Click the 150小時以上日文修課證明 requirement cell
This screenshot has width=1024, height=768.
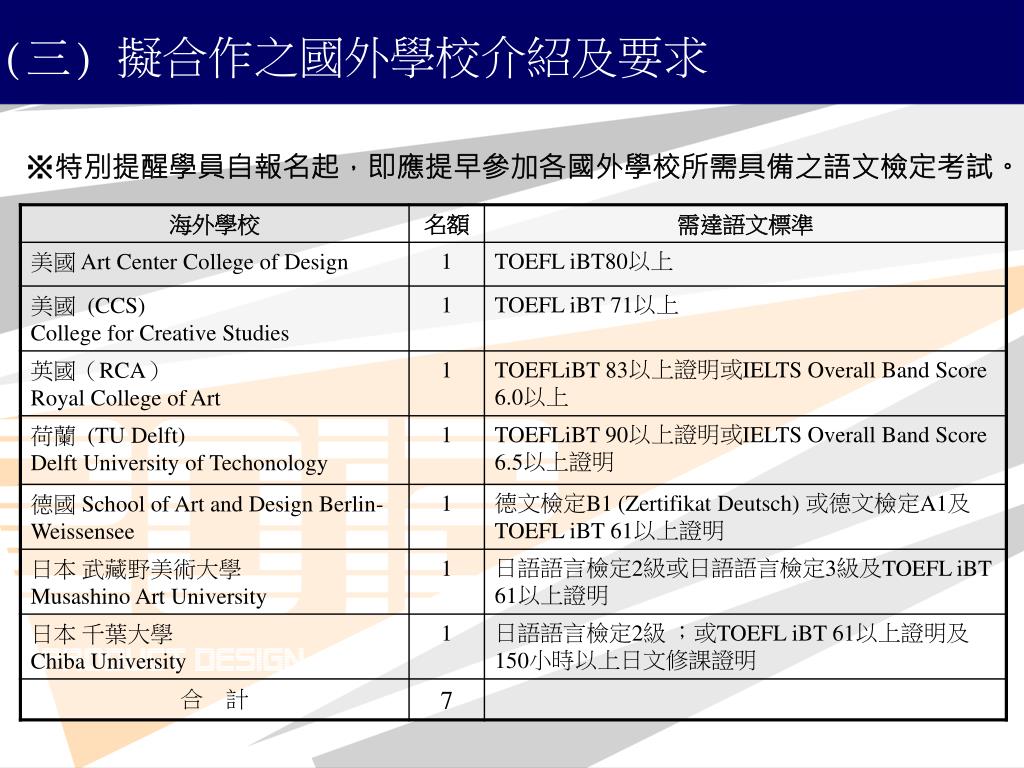click(744, 647)
